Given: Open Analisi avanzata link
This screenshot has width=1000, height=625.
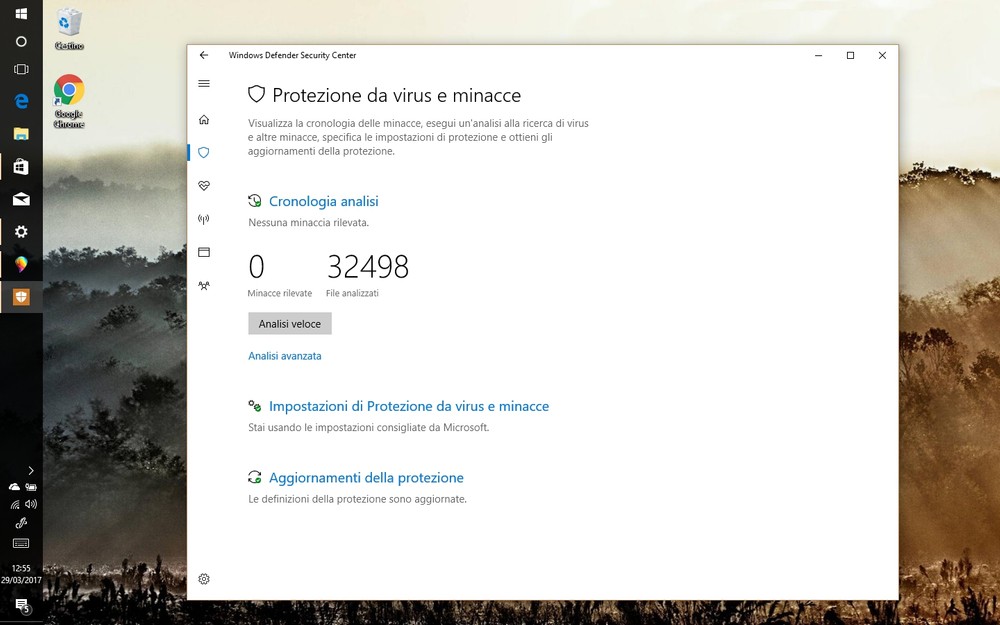Looking at the screenshot, I should (x=284, y=356).
